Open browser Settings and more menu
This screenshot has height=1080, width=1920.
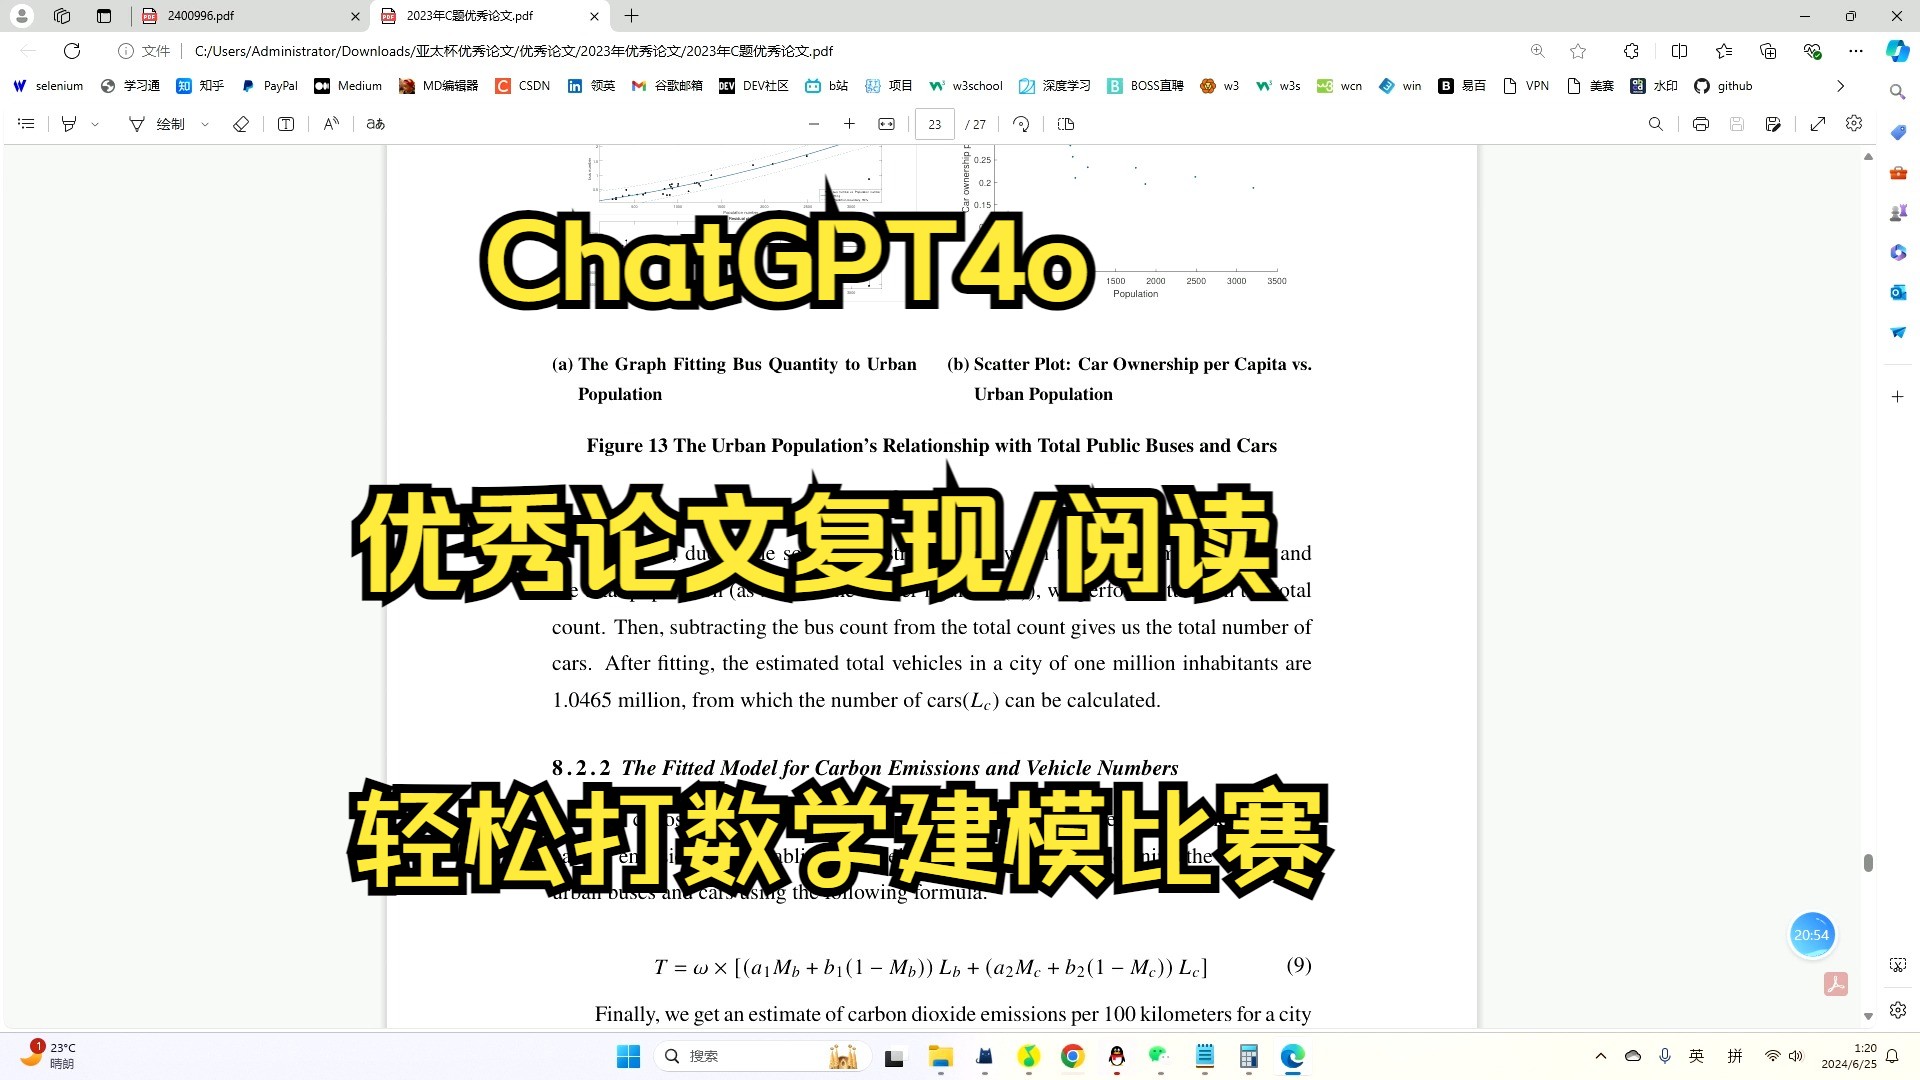pos(1856,51)
